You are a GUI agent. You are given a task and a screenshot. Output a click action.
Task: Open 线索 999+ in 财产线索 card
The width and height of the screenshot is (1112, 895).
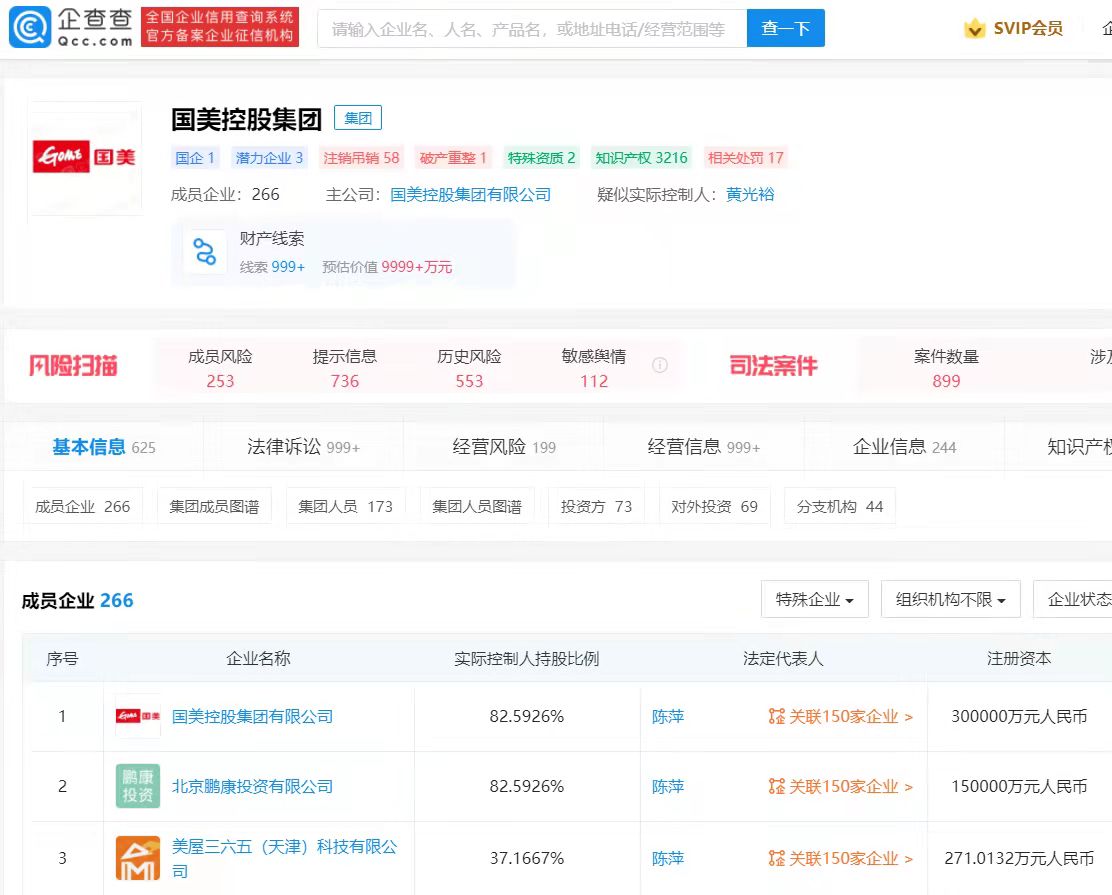pos(272,267)
